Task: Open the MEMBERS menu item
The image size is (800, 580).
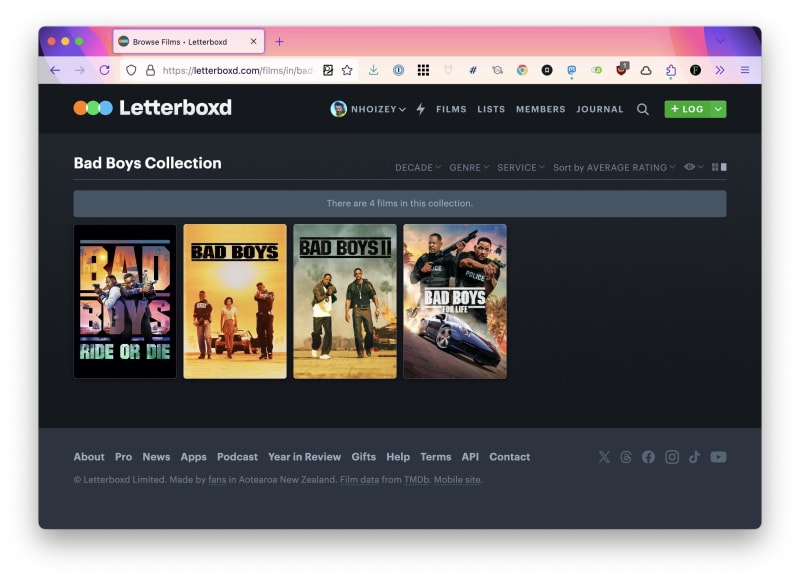Action: (x=540, y=109)
